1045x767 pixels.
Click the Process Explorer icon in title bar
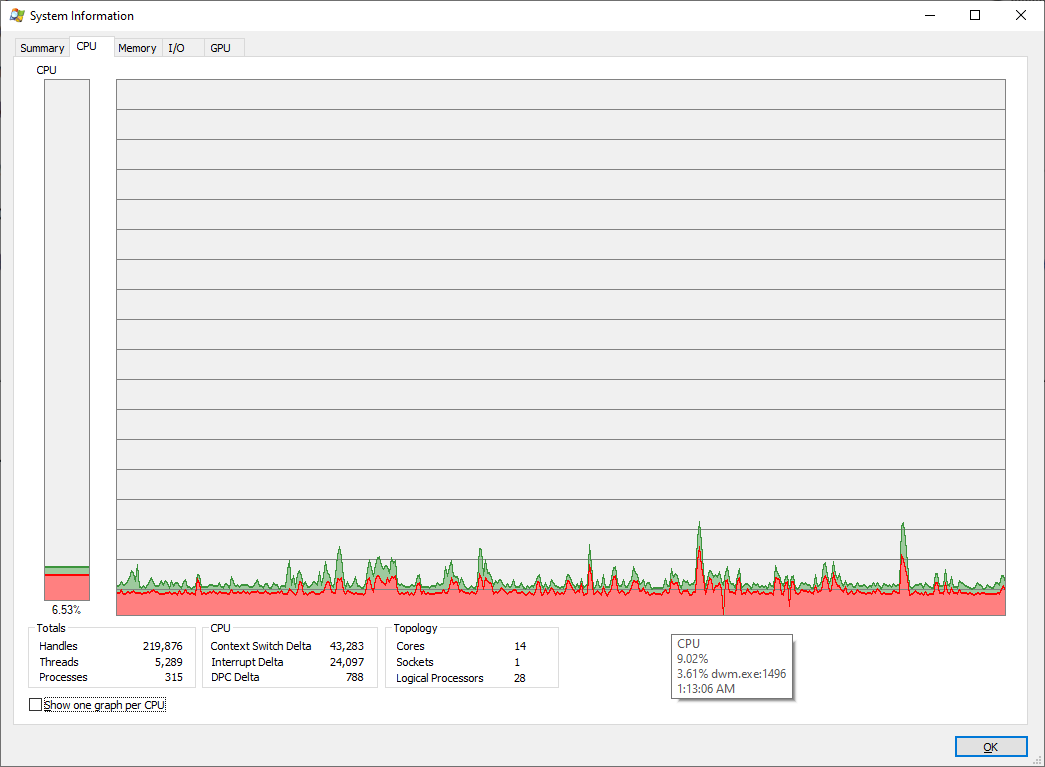point(18,15)
